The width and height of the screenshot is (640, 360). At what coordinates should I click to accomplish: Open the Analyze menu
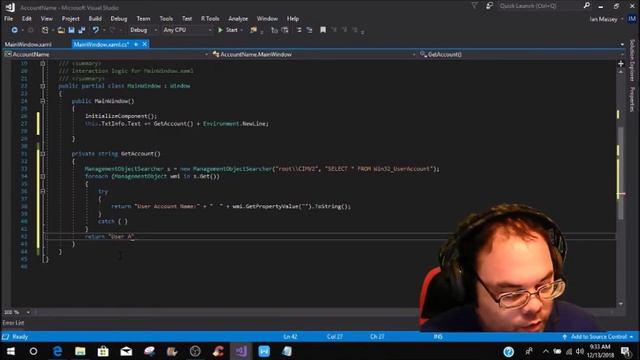click(238, 19)
